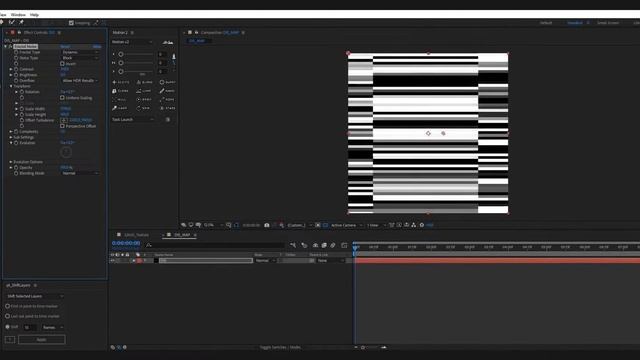Open the Task Launch dropdown

(x=133, y=120)
